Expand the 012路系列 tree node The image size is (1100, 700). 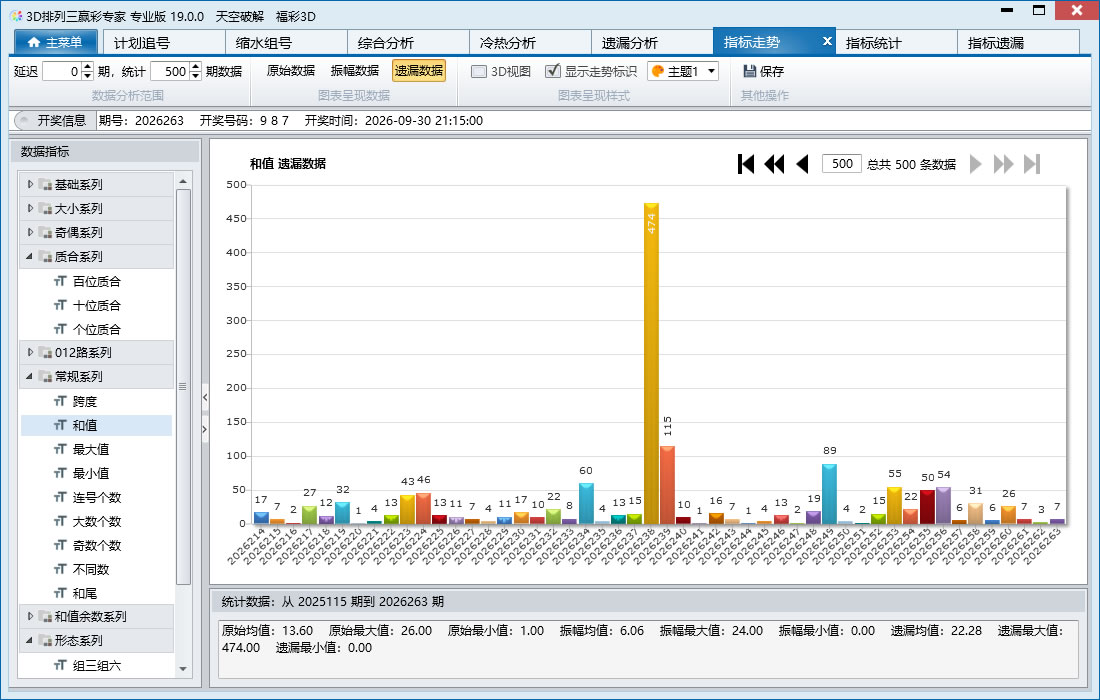coord(30,352)
